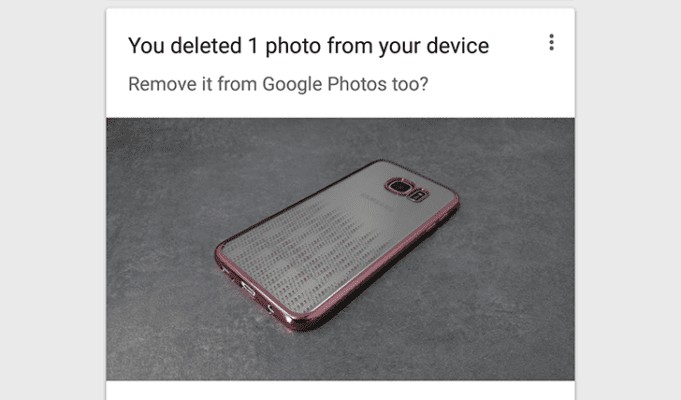Image resolution: width=681 pixels, height=400 pixels.
Task: Click the white card strip below the photo
Action: [x=340, y=390]
